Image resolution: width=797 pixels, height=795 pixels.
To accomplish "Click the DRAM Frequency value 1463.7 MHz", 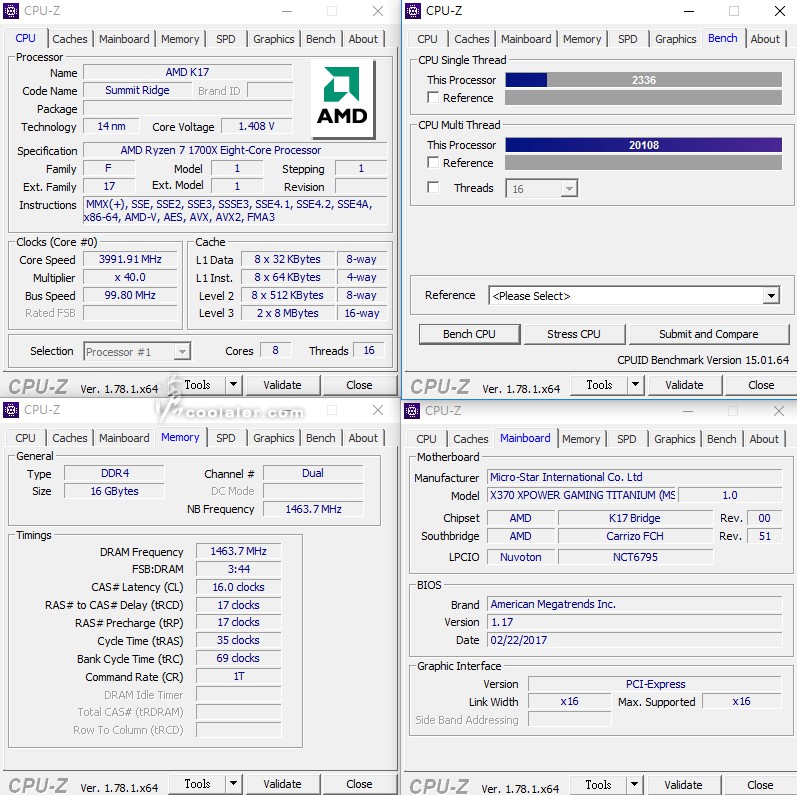I will 238,551.
